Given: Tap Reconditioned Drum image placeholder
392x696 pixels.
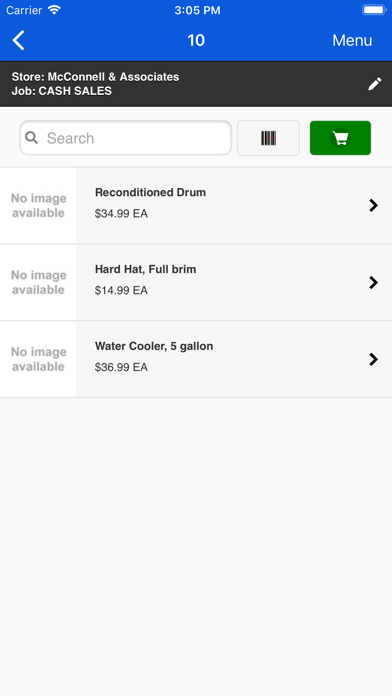Looking at the screenshot, I should click(x=38, y=206).
